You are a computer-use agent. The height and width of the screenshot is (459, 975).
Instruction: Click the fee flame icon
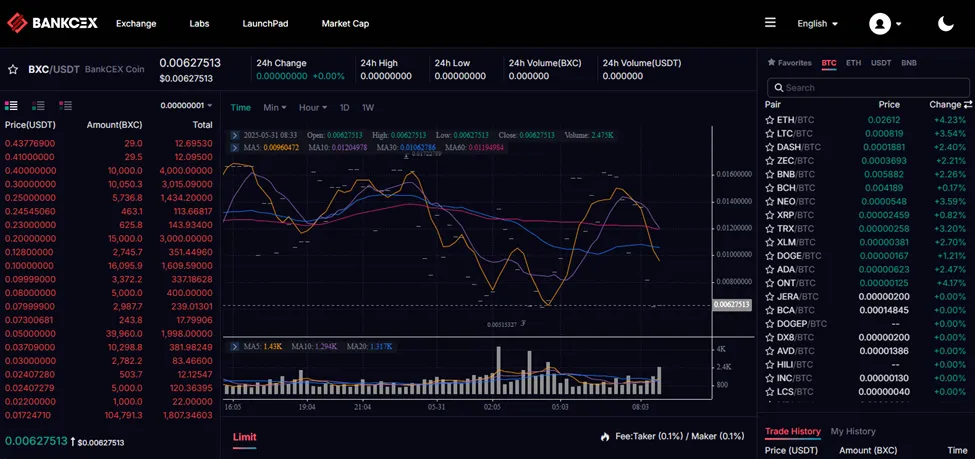point(605,437)
